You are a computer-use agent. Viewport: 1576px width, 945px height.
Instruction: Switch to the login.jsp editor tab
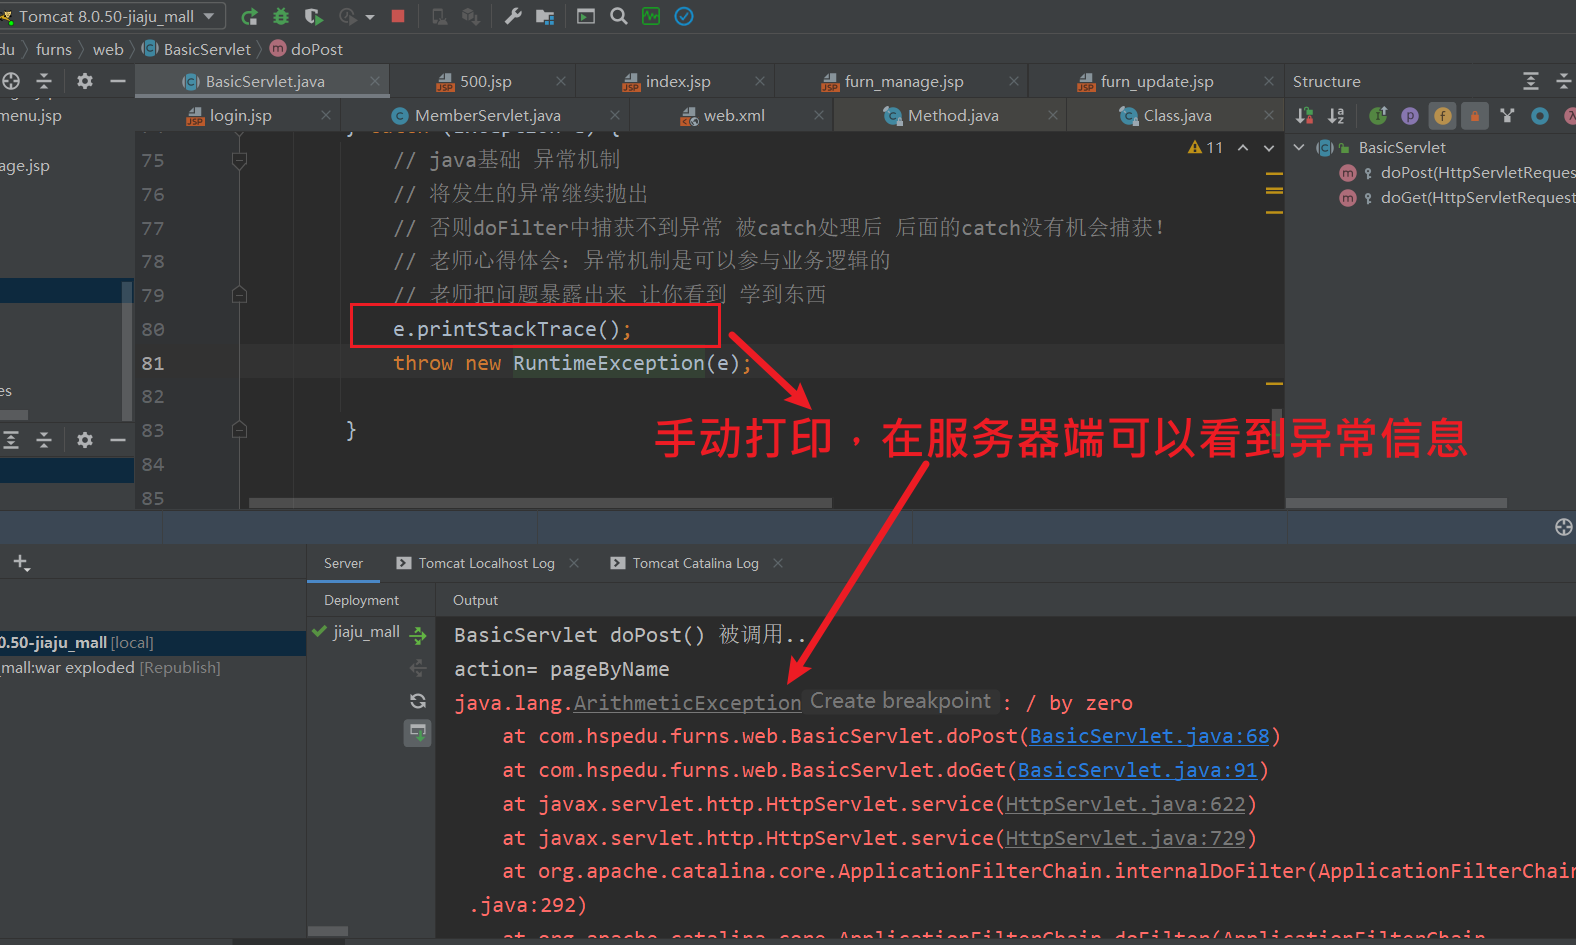[x=240, y=115]
